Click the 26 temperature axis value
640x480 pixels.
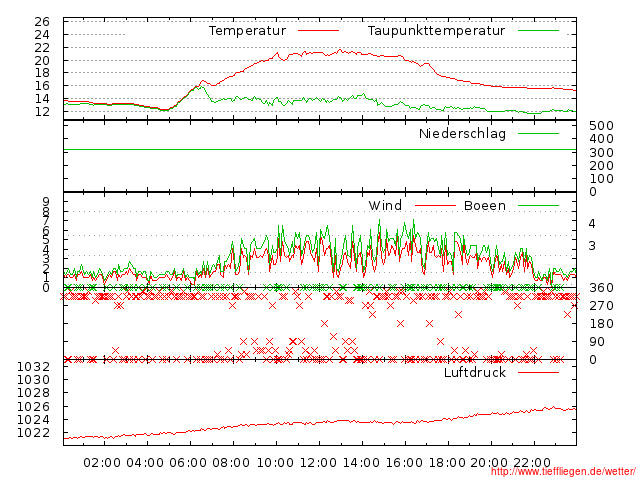(42, 22)
